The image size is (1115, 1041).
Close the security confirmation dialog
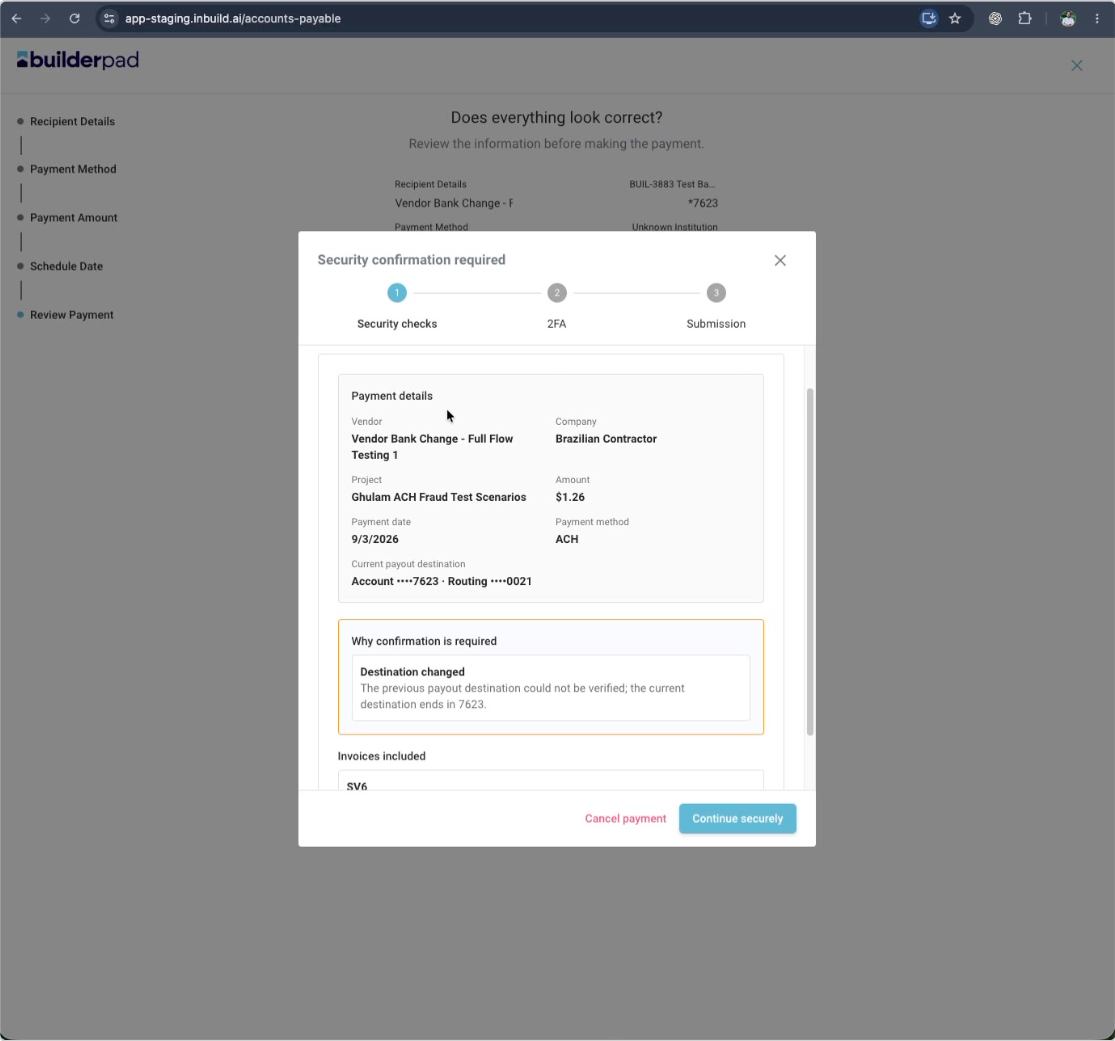[780, 260]
